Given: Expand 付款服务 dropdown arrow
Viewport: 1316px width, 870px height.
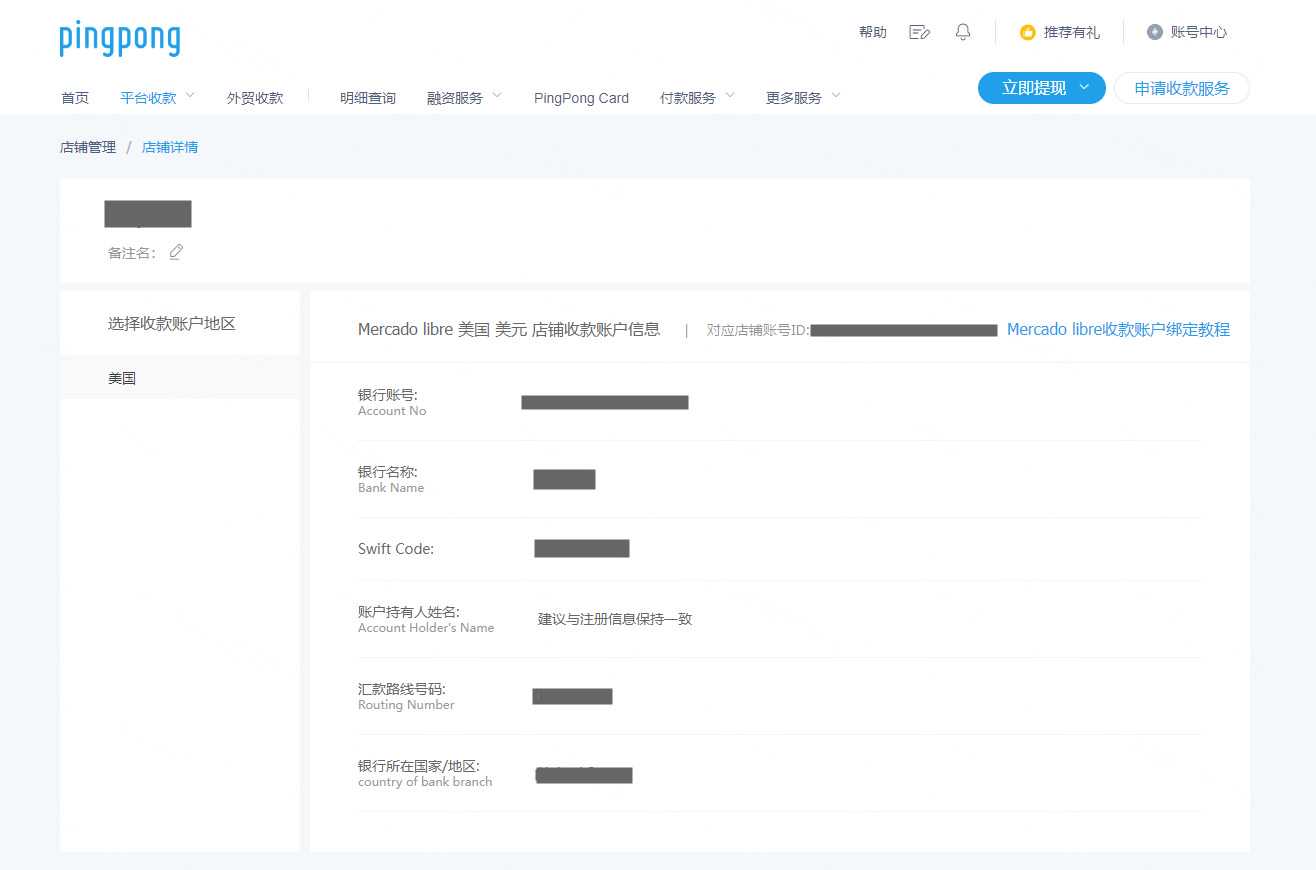Looking at the screenshot, I should 730,96.
